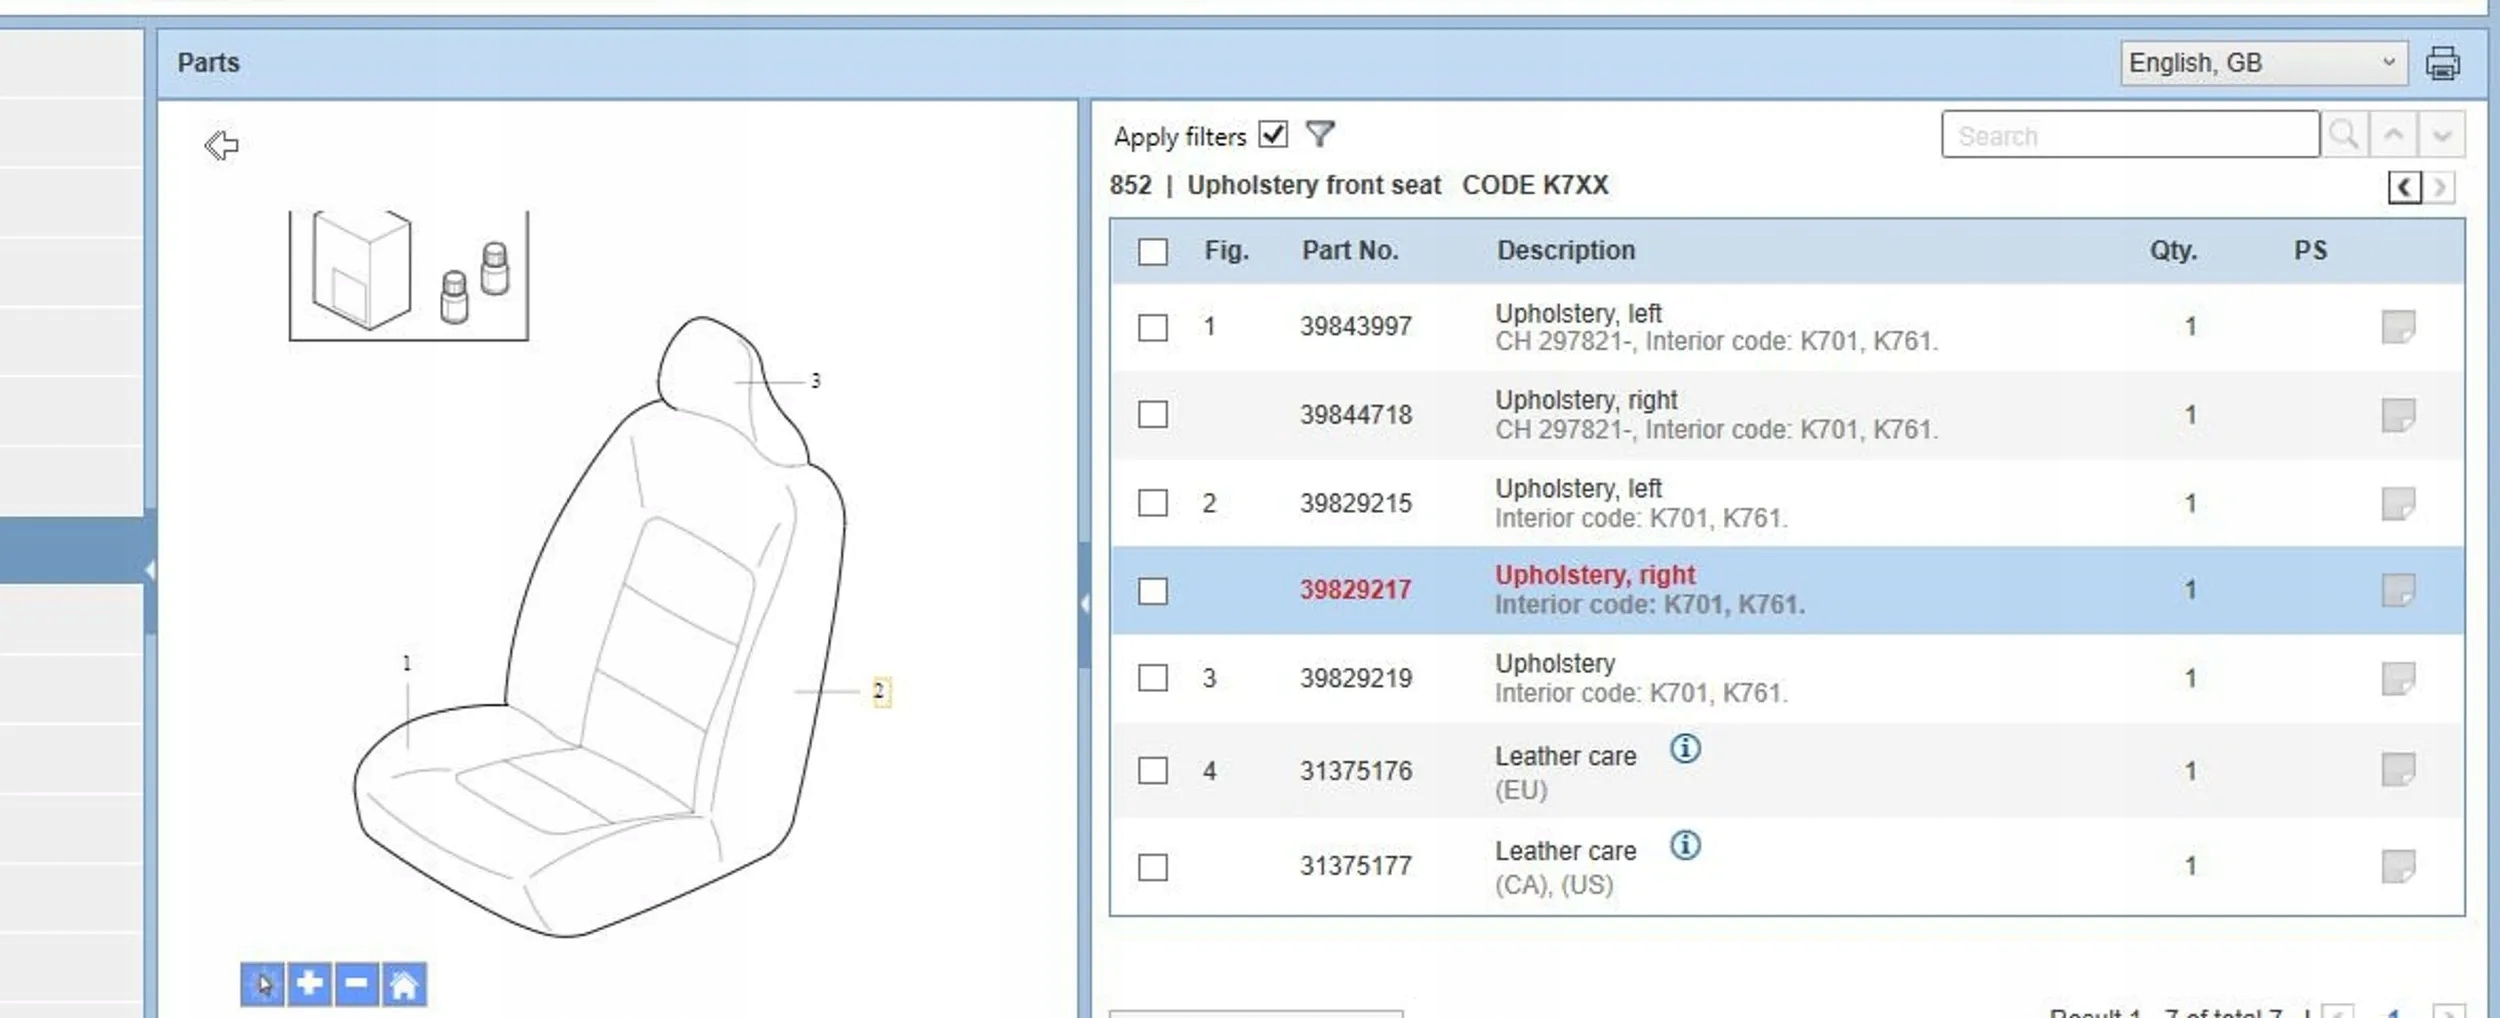Image resolution: width=2500 pixels, height=1018 pixels.
Task: Tick the select-all header checkbox
Action: click(1153, 251)
